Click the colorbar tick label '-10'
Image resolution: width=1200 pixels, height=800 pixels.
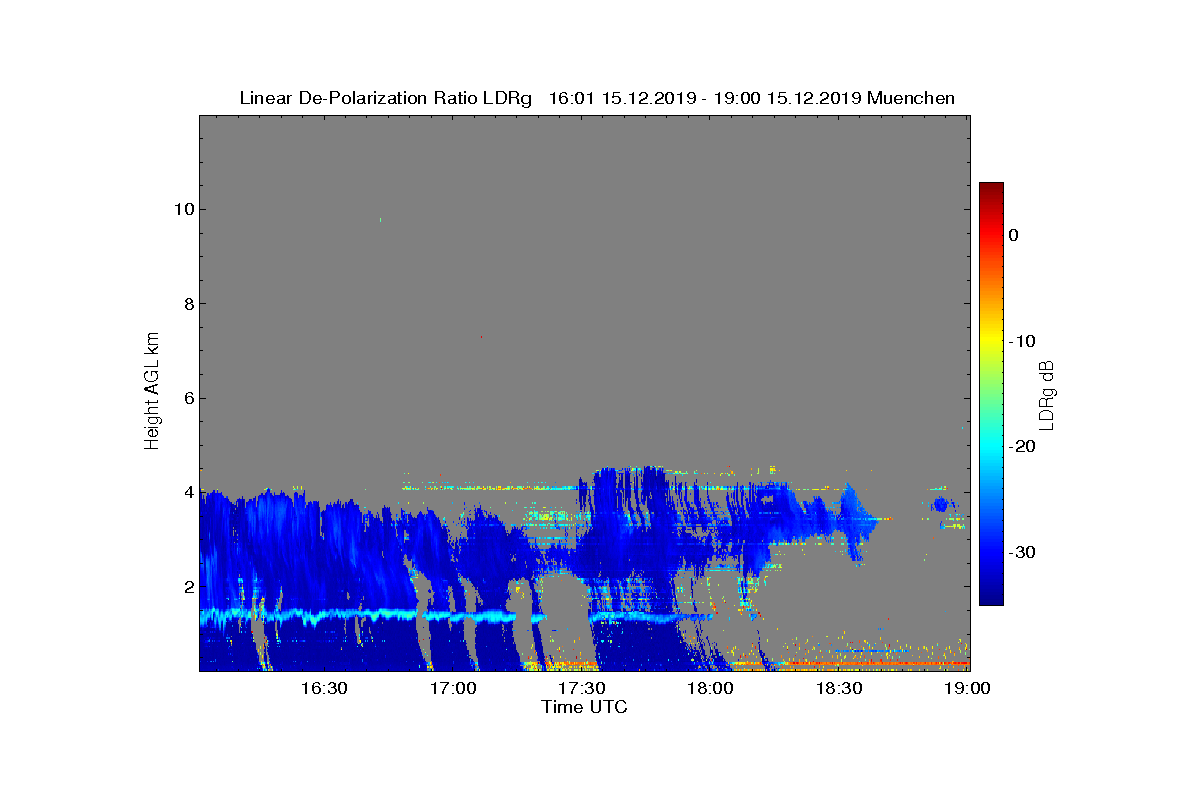(1021, 341)
